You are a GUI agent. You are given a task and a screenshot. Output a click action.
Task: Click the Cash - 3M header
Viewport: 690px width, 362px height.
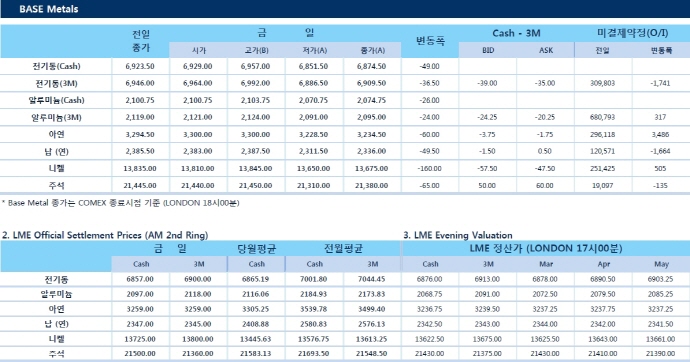point(517,33)
